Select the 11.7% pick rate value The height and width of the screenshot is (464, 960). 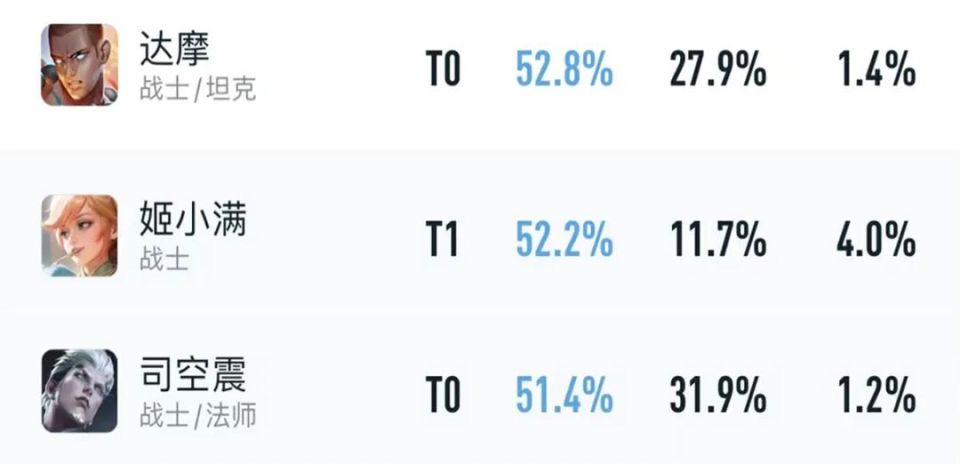(x=718, y=241)
